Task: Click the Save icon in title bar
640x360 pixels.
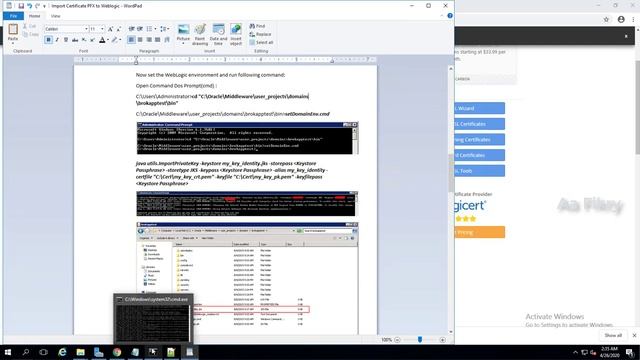Action: pos(21,6)
